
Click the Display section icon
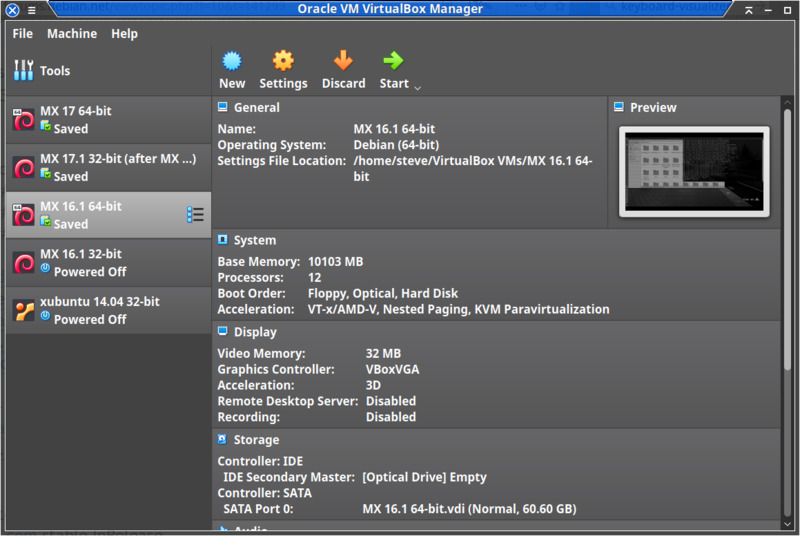222,331
